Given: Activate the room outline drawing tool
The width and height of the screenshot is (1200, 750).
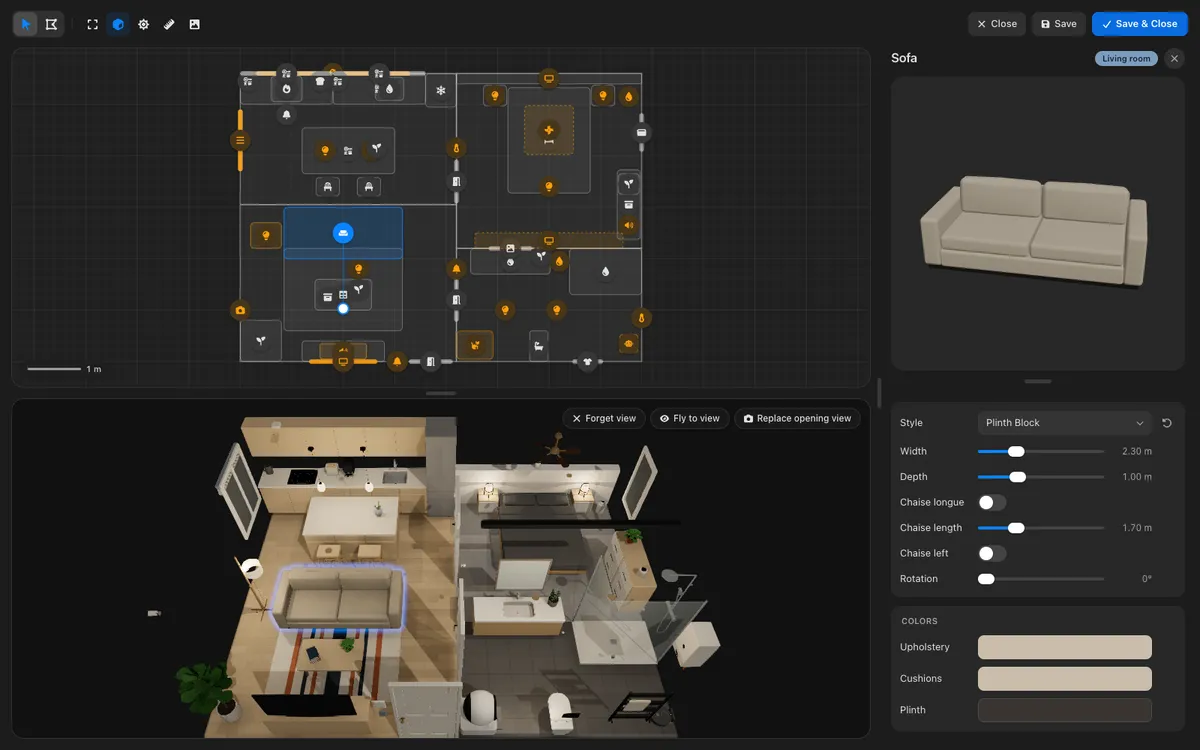Looking at the screenshot, I should (x=51, y=24).
